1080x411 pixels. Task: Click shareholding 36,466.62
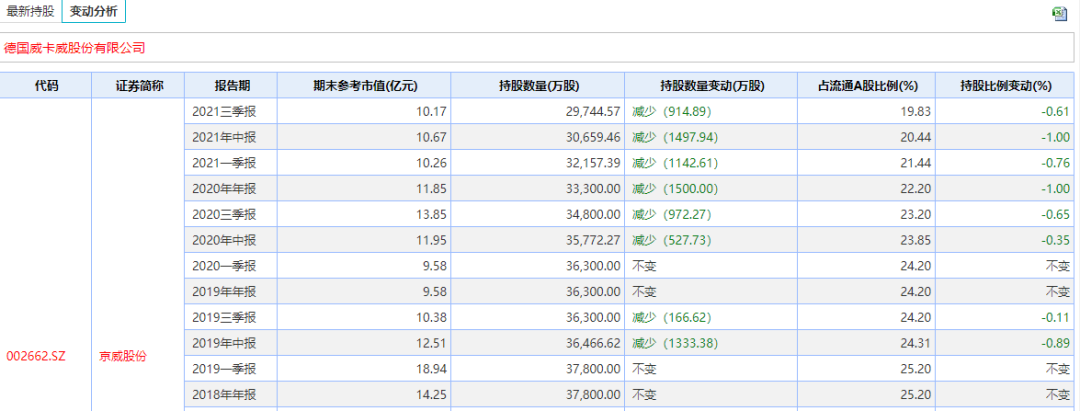pyautogui.click(x=593, y=344)
